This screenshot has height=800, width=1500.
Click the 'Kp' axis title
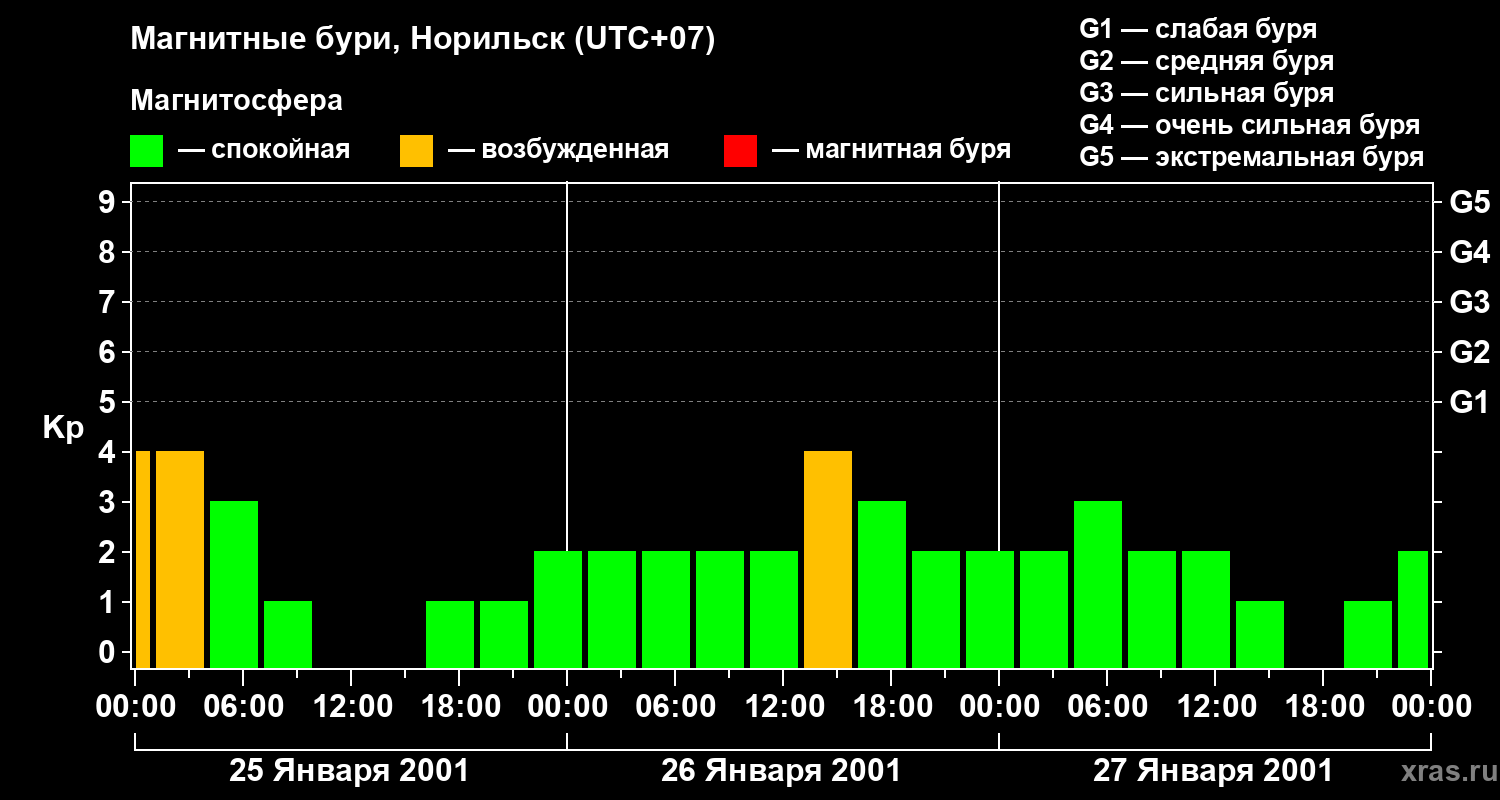(63, 428)
